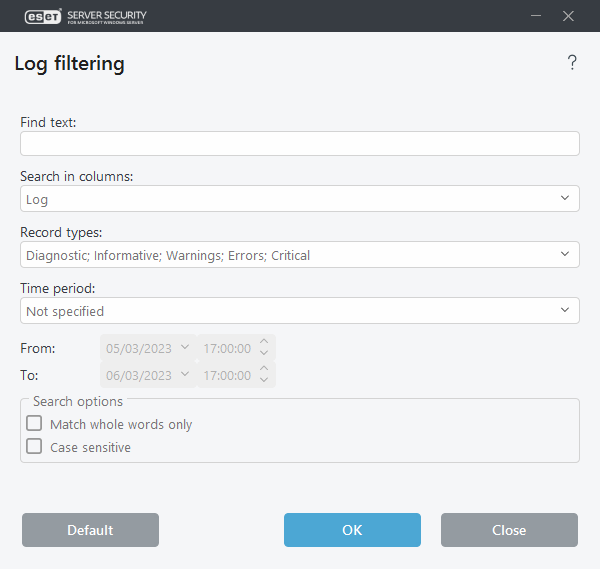Enable Match whole words only checkbox
The height and width of the screenshot is (569, 600).
(34, 424)
